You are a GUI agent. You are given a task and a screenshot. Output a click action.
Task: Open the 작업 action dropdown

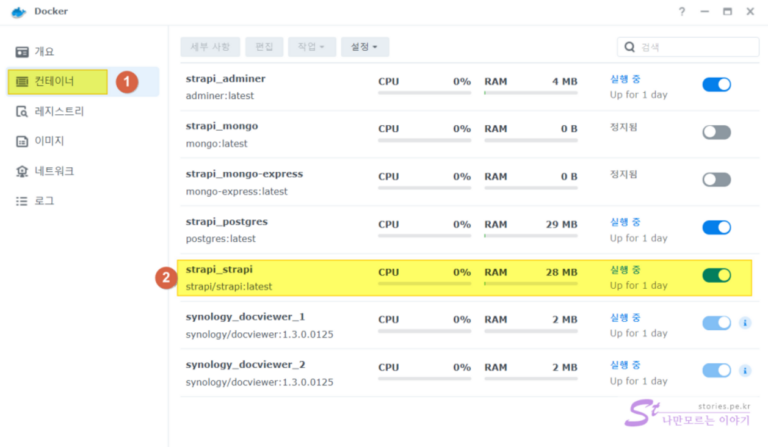click(x=312, y=47)
